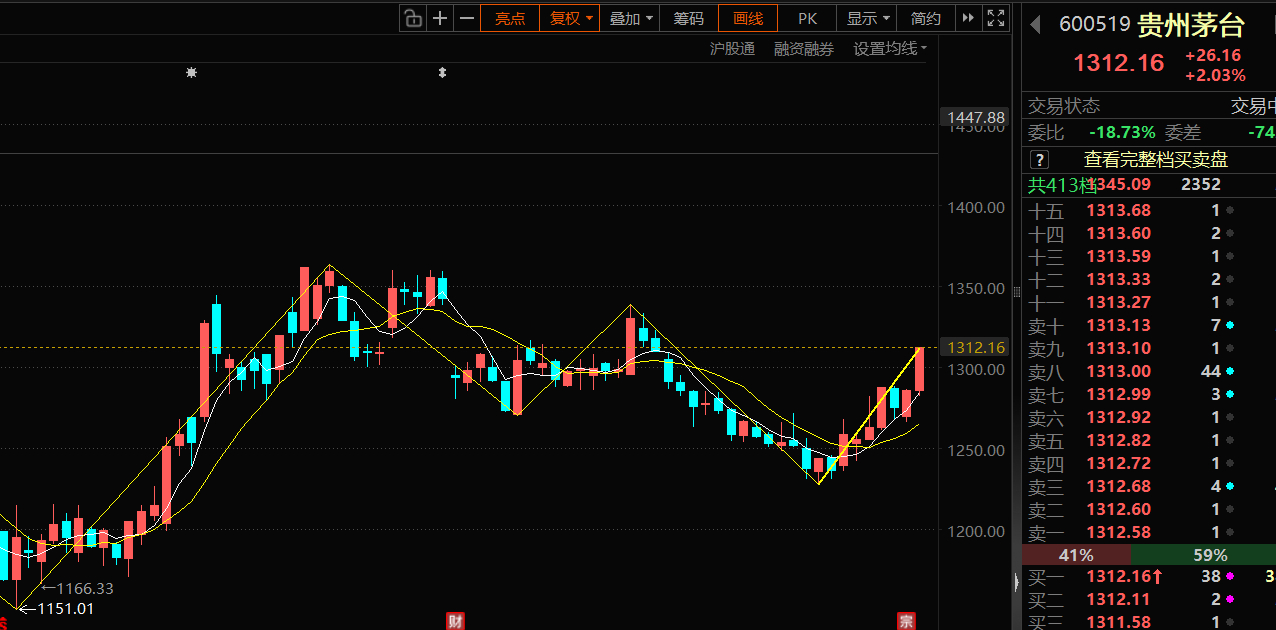Click the 买二 price 1312.11

1119,599
